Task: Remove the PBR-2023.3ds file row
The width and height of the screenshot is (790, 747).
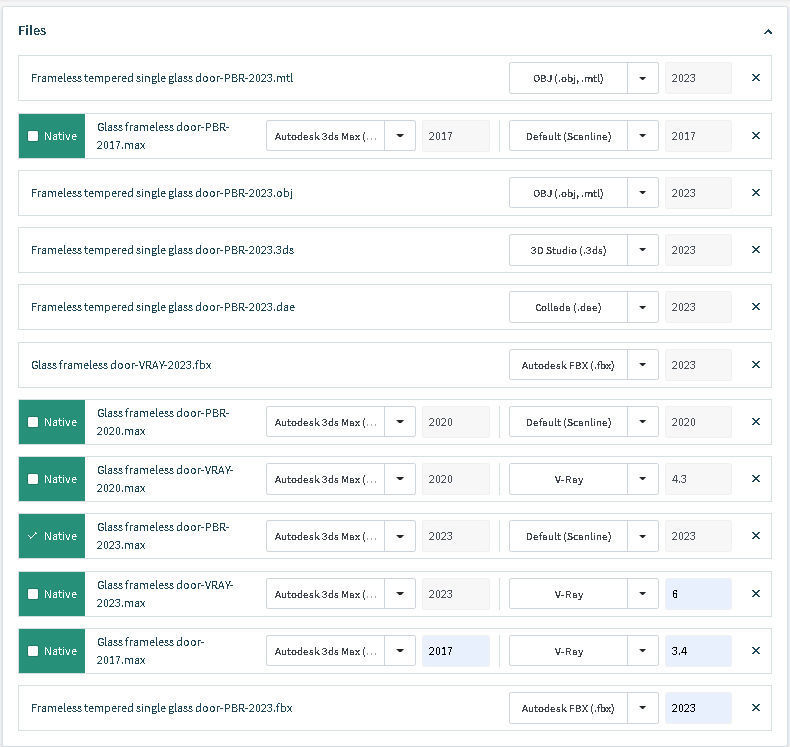Action: (x=755, y=250)
